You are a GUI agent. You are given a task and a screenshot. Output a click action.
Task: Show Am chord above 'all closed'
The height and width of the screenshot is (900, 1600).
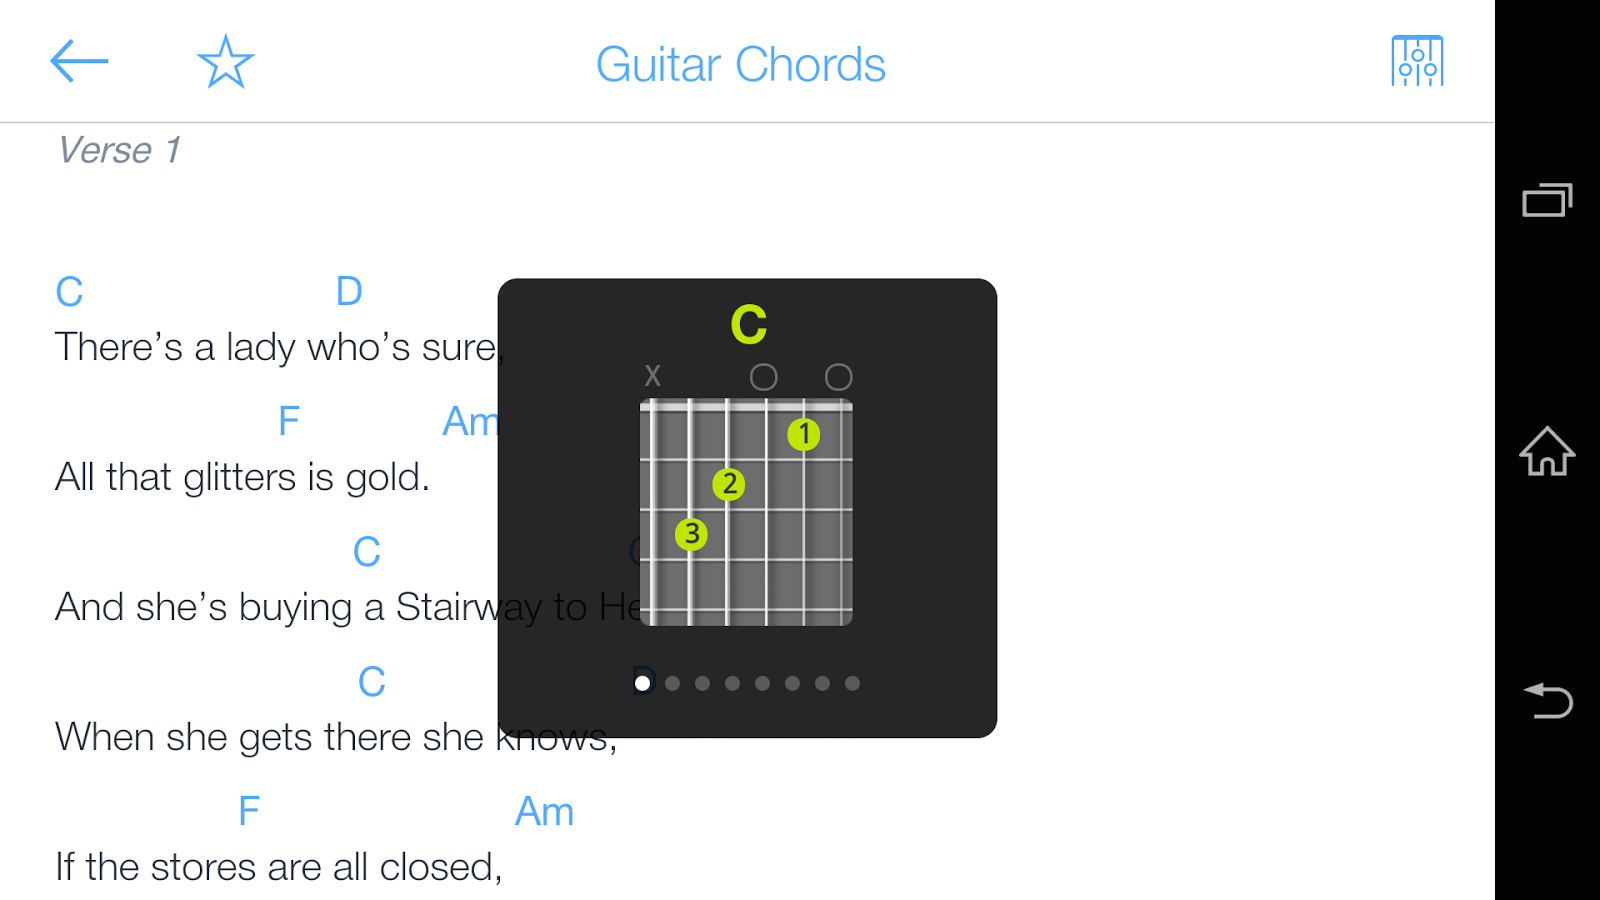tap(544, 812)
